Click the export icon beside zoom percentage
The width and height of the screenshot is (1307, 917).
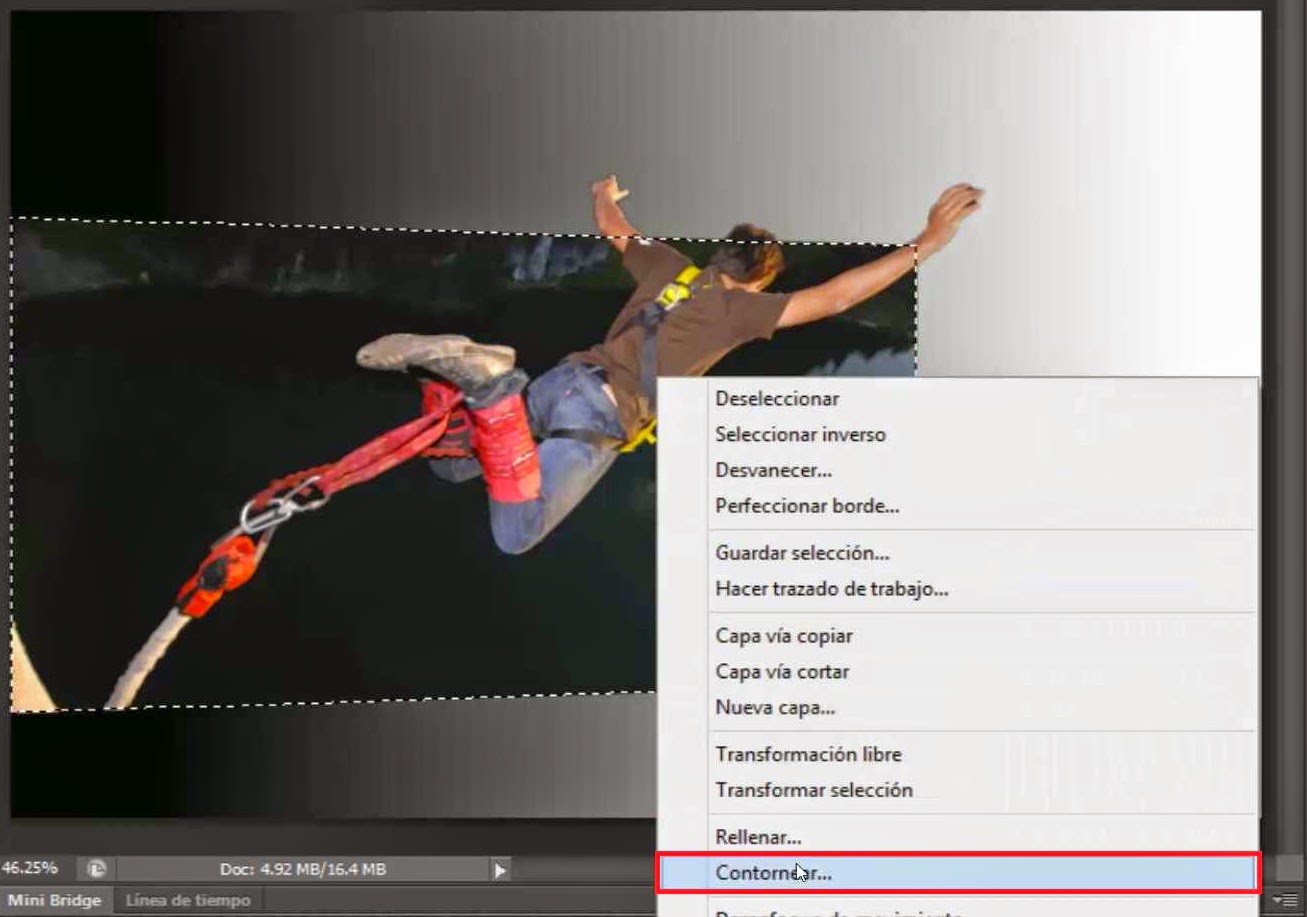pyautogui.click(x=97, y=869)
